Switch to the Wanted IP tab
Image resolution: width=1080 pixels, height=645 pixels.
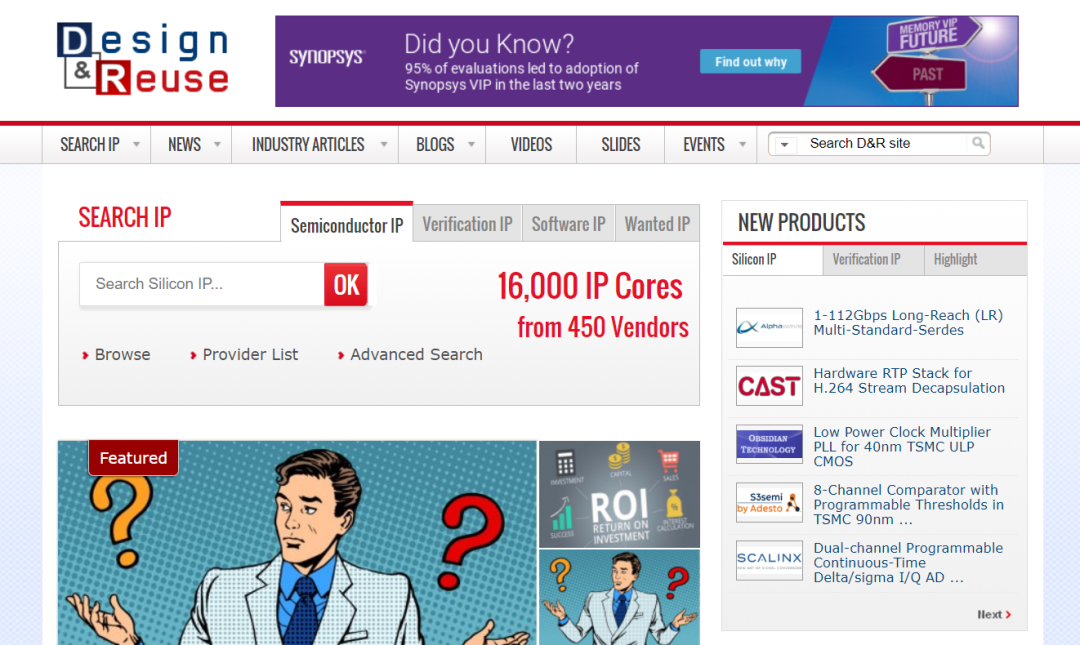[657, 223]
